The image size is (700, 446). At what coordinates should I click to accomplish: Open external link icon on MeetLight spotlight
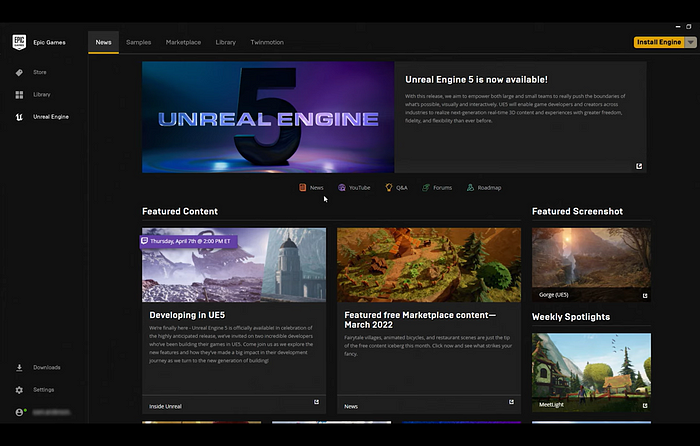(x=645, y=405)
